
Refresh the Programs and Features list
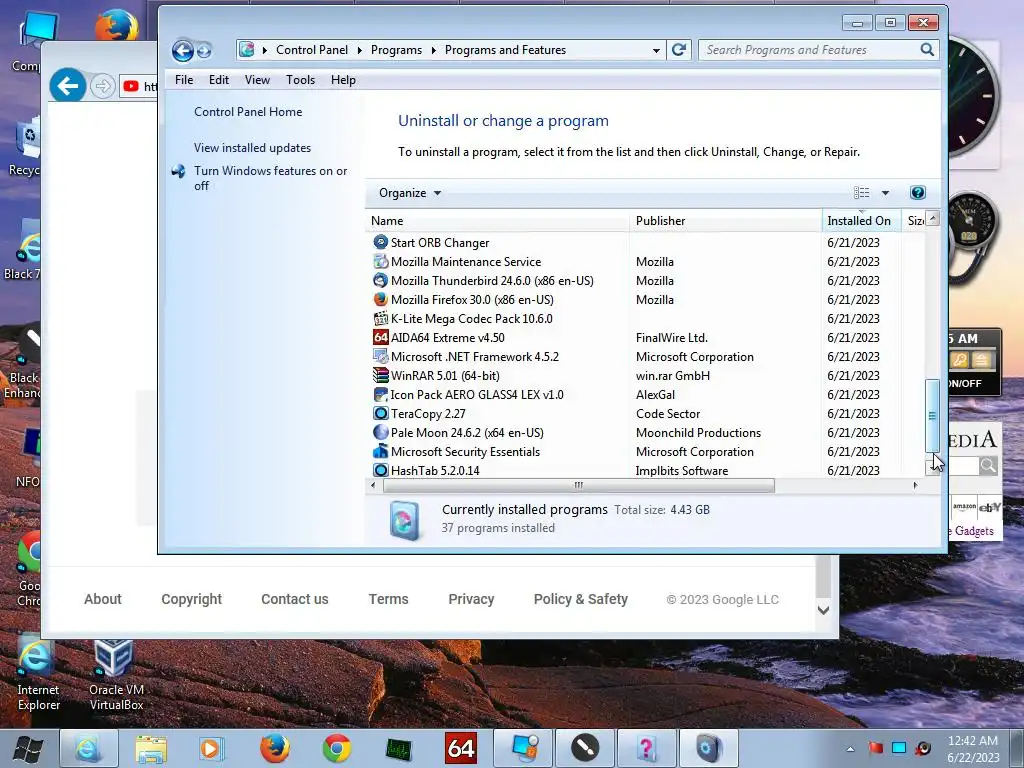click(679, 50)
